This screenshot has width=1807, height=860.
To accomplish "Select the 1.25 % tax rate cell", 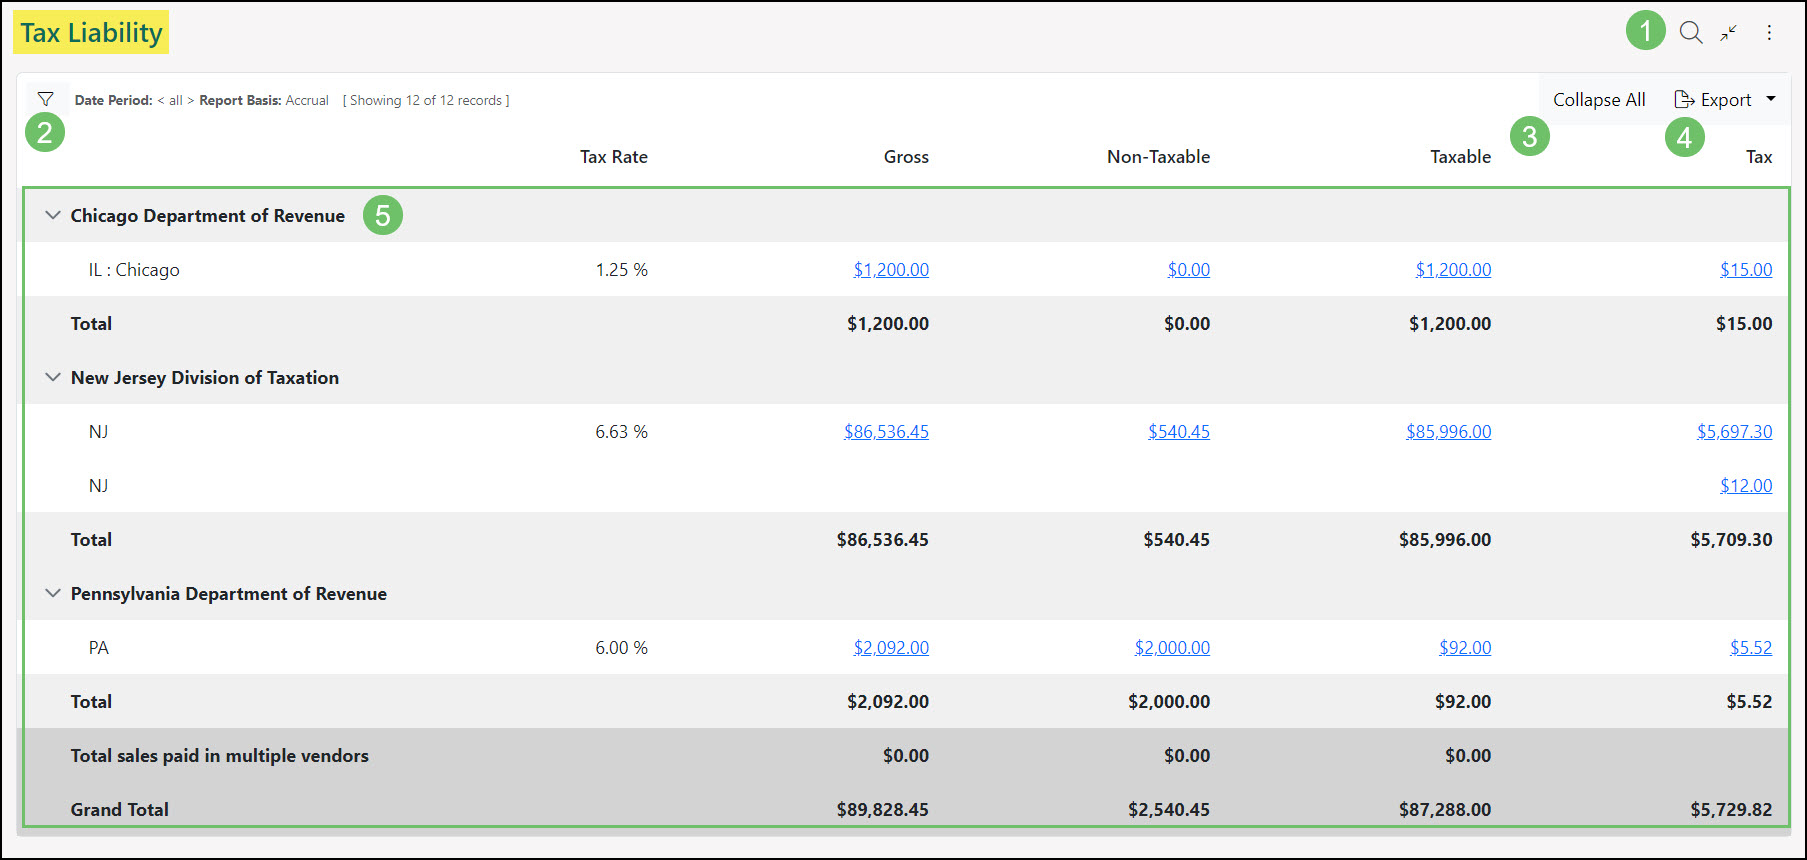I will [621, 269].
